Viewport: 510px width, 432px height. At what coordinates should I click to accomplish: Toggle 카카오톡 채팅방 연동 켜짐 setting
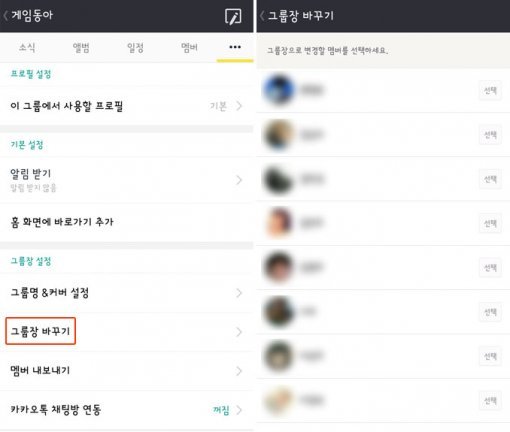[x=221, y=410]
